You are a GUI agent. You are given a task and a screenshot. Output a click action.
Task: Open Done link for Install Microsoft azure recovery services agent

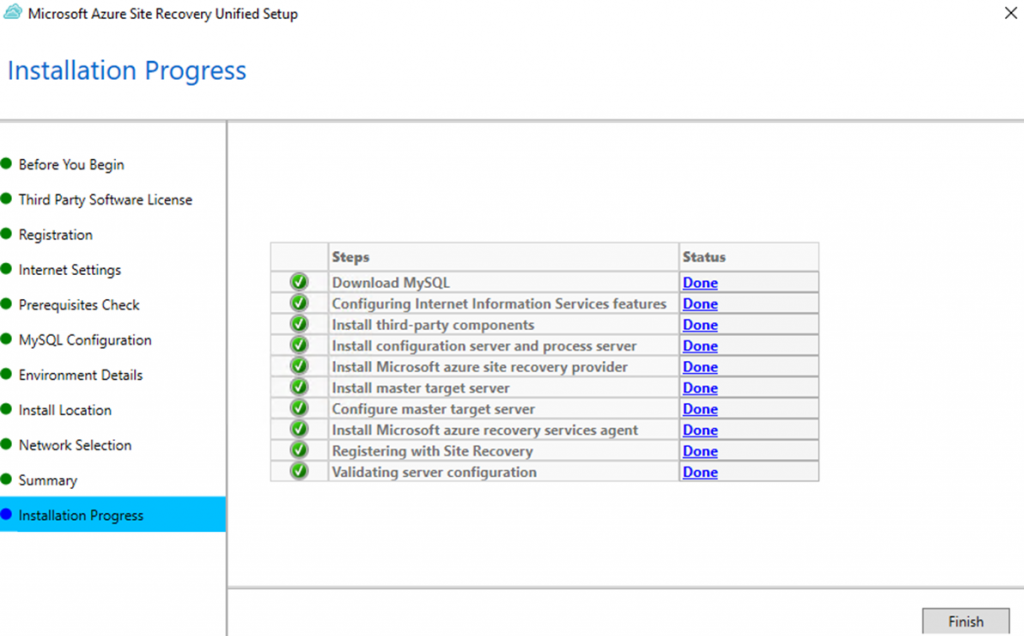[x=700, y=430]
